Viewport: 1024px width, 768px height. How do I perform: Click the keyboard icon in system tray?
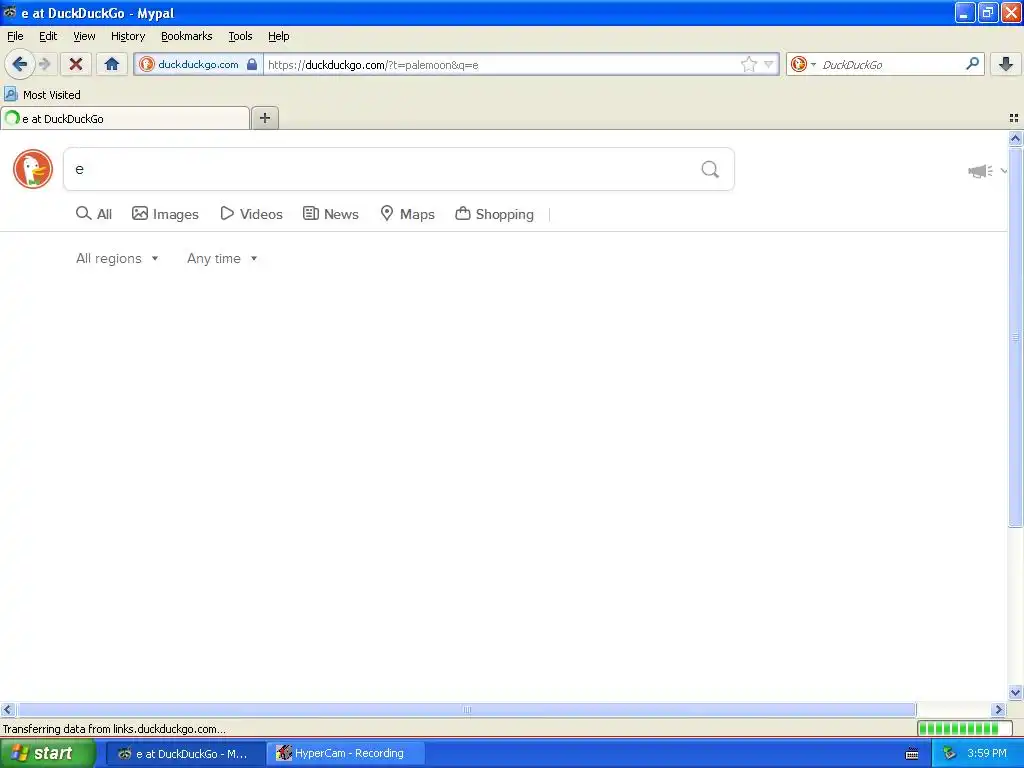point(912,754)
